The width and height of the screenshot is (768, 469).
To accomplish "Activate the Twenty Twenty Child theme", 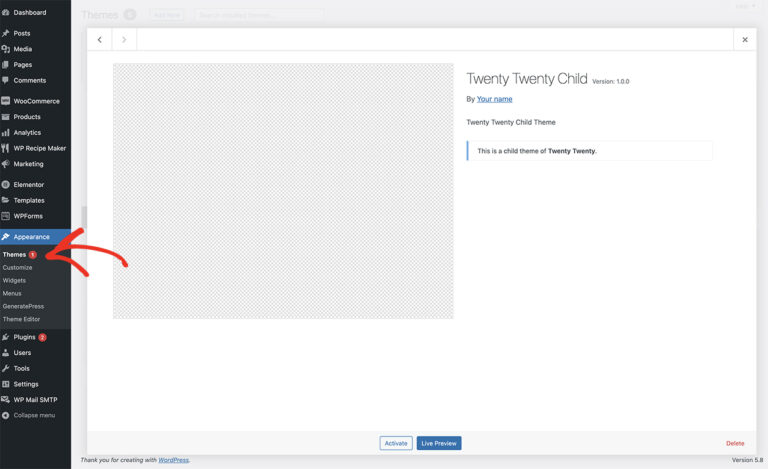I will (396, 443).
